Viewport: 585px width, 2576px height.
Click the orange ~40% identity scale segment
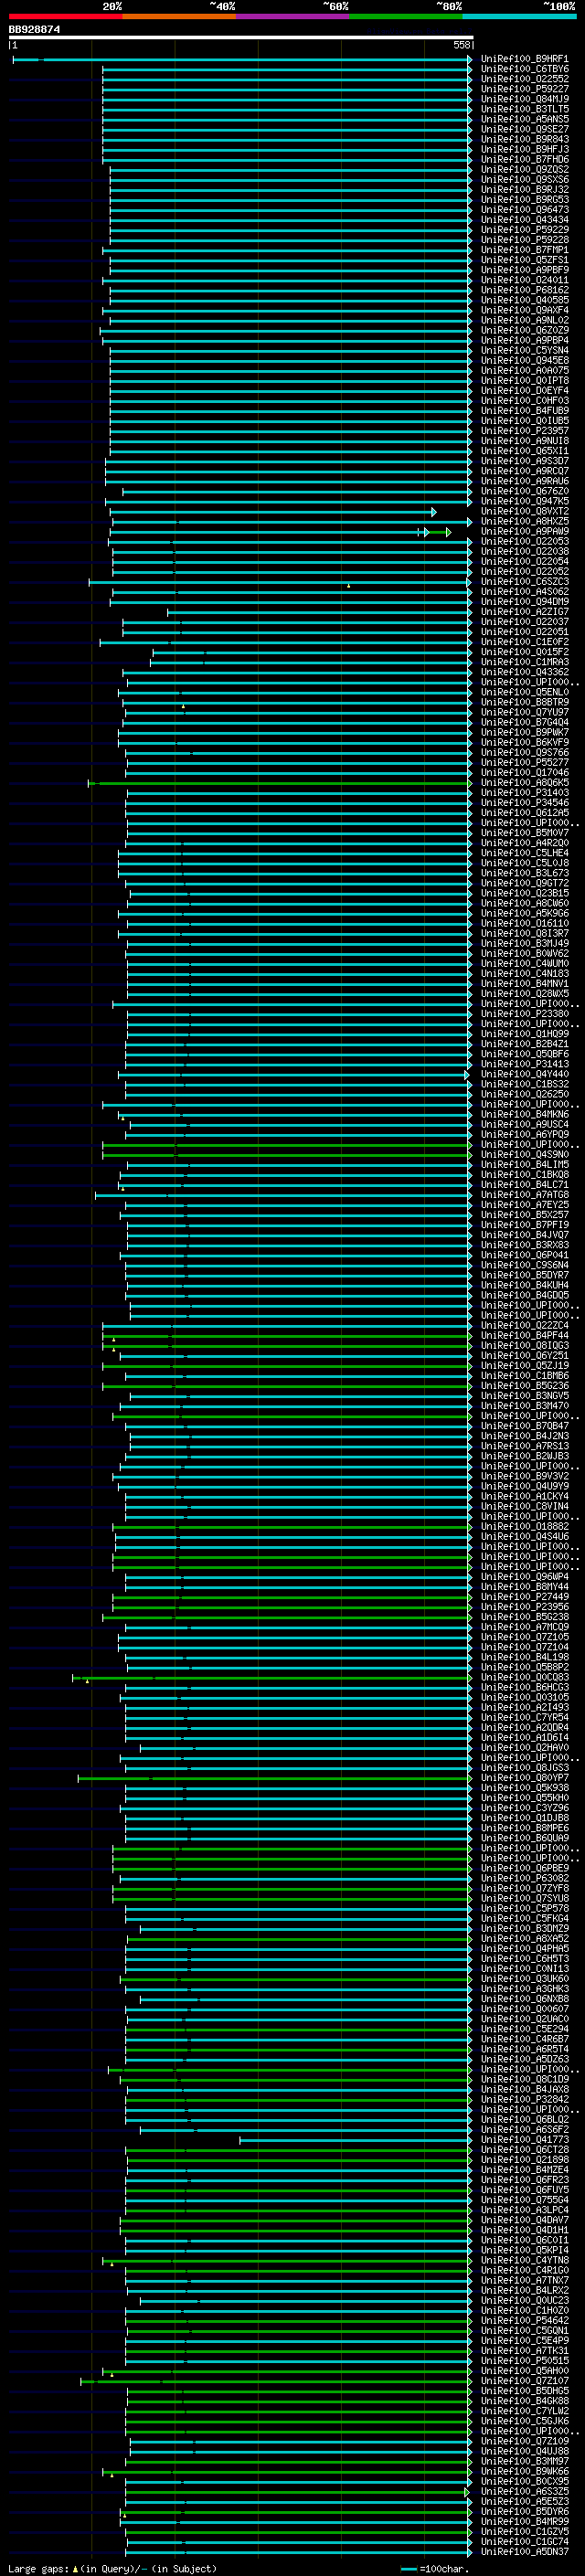[x=179, y=16]
